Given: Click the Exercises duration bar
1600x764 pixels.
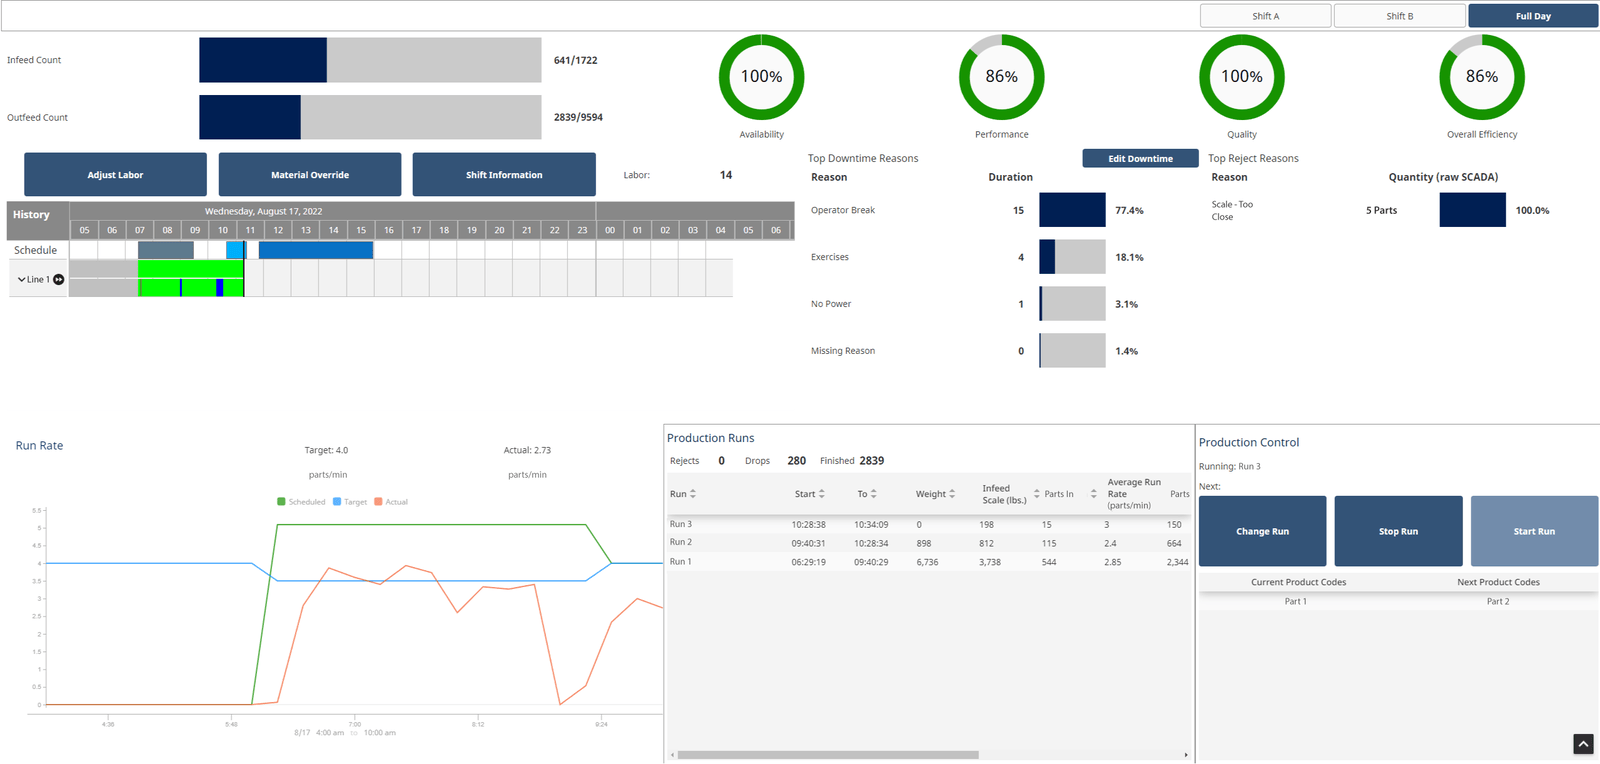Looking at the screenshot, I should click(x=1072, y=257).
